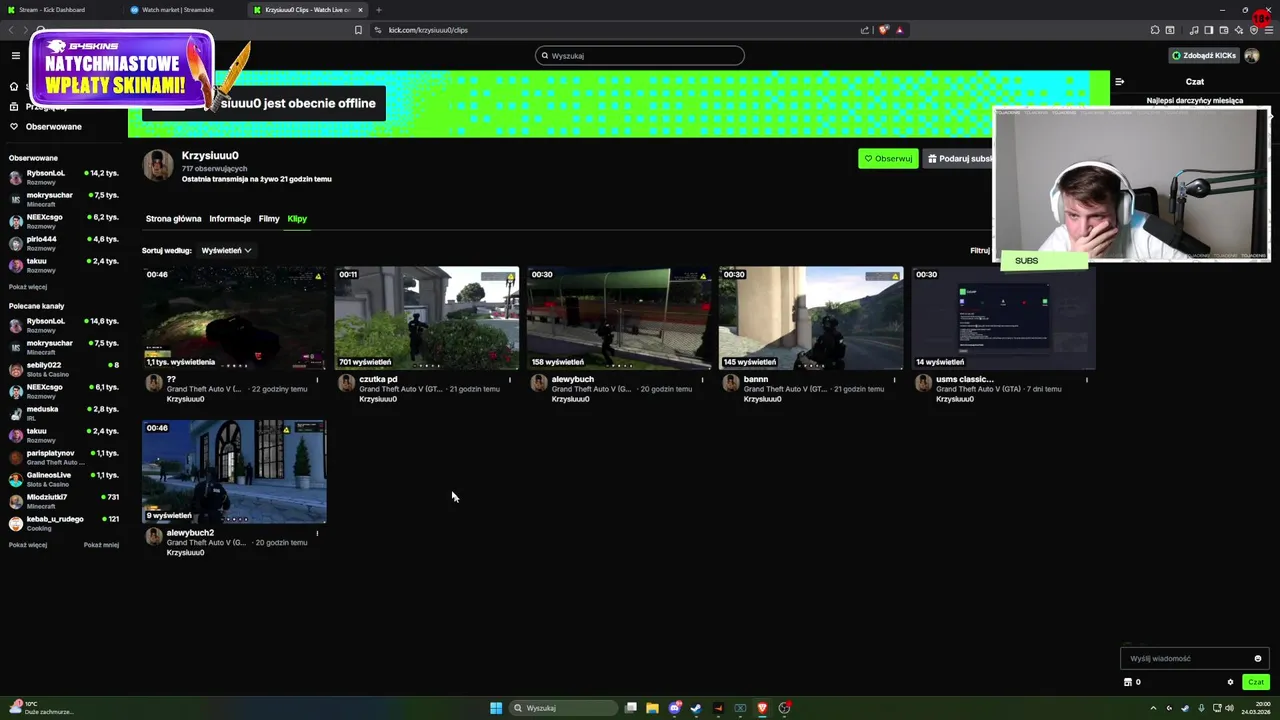1280x720 pixels.
Task: Select 'Strona główna' channel tab
Action: tap(173, 219)
